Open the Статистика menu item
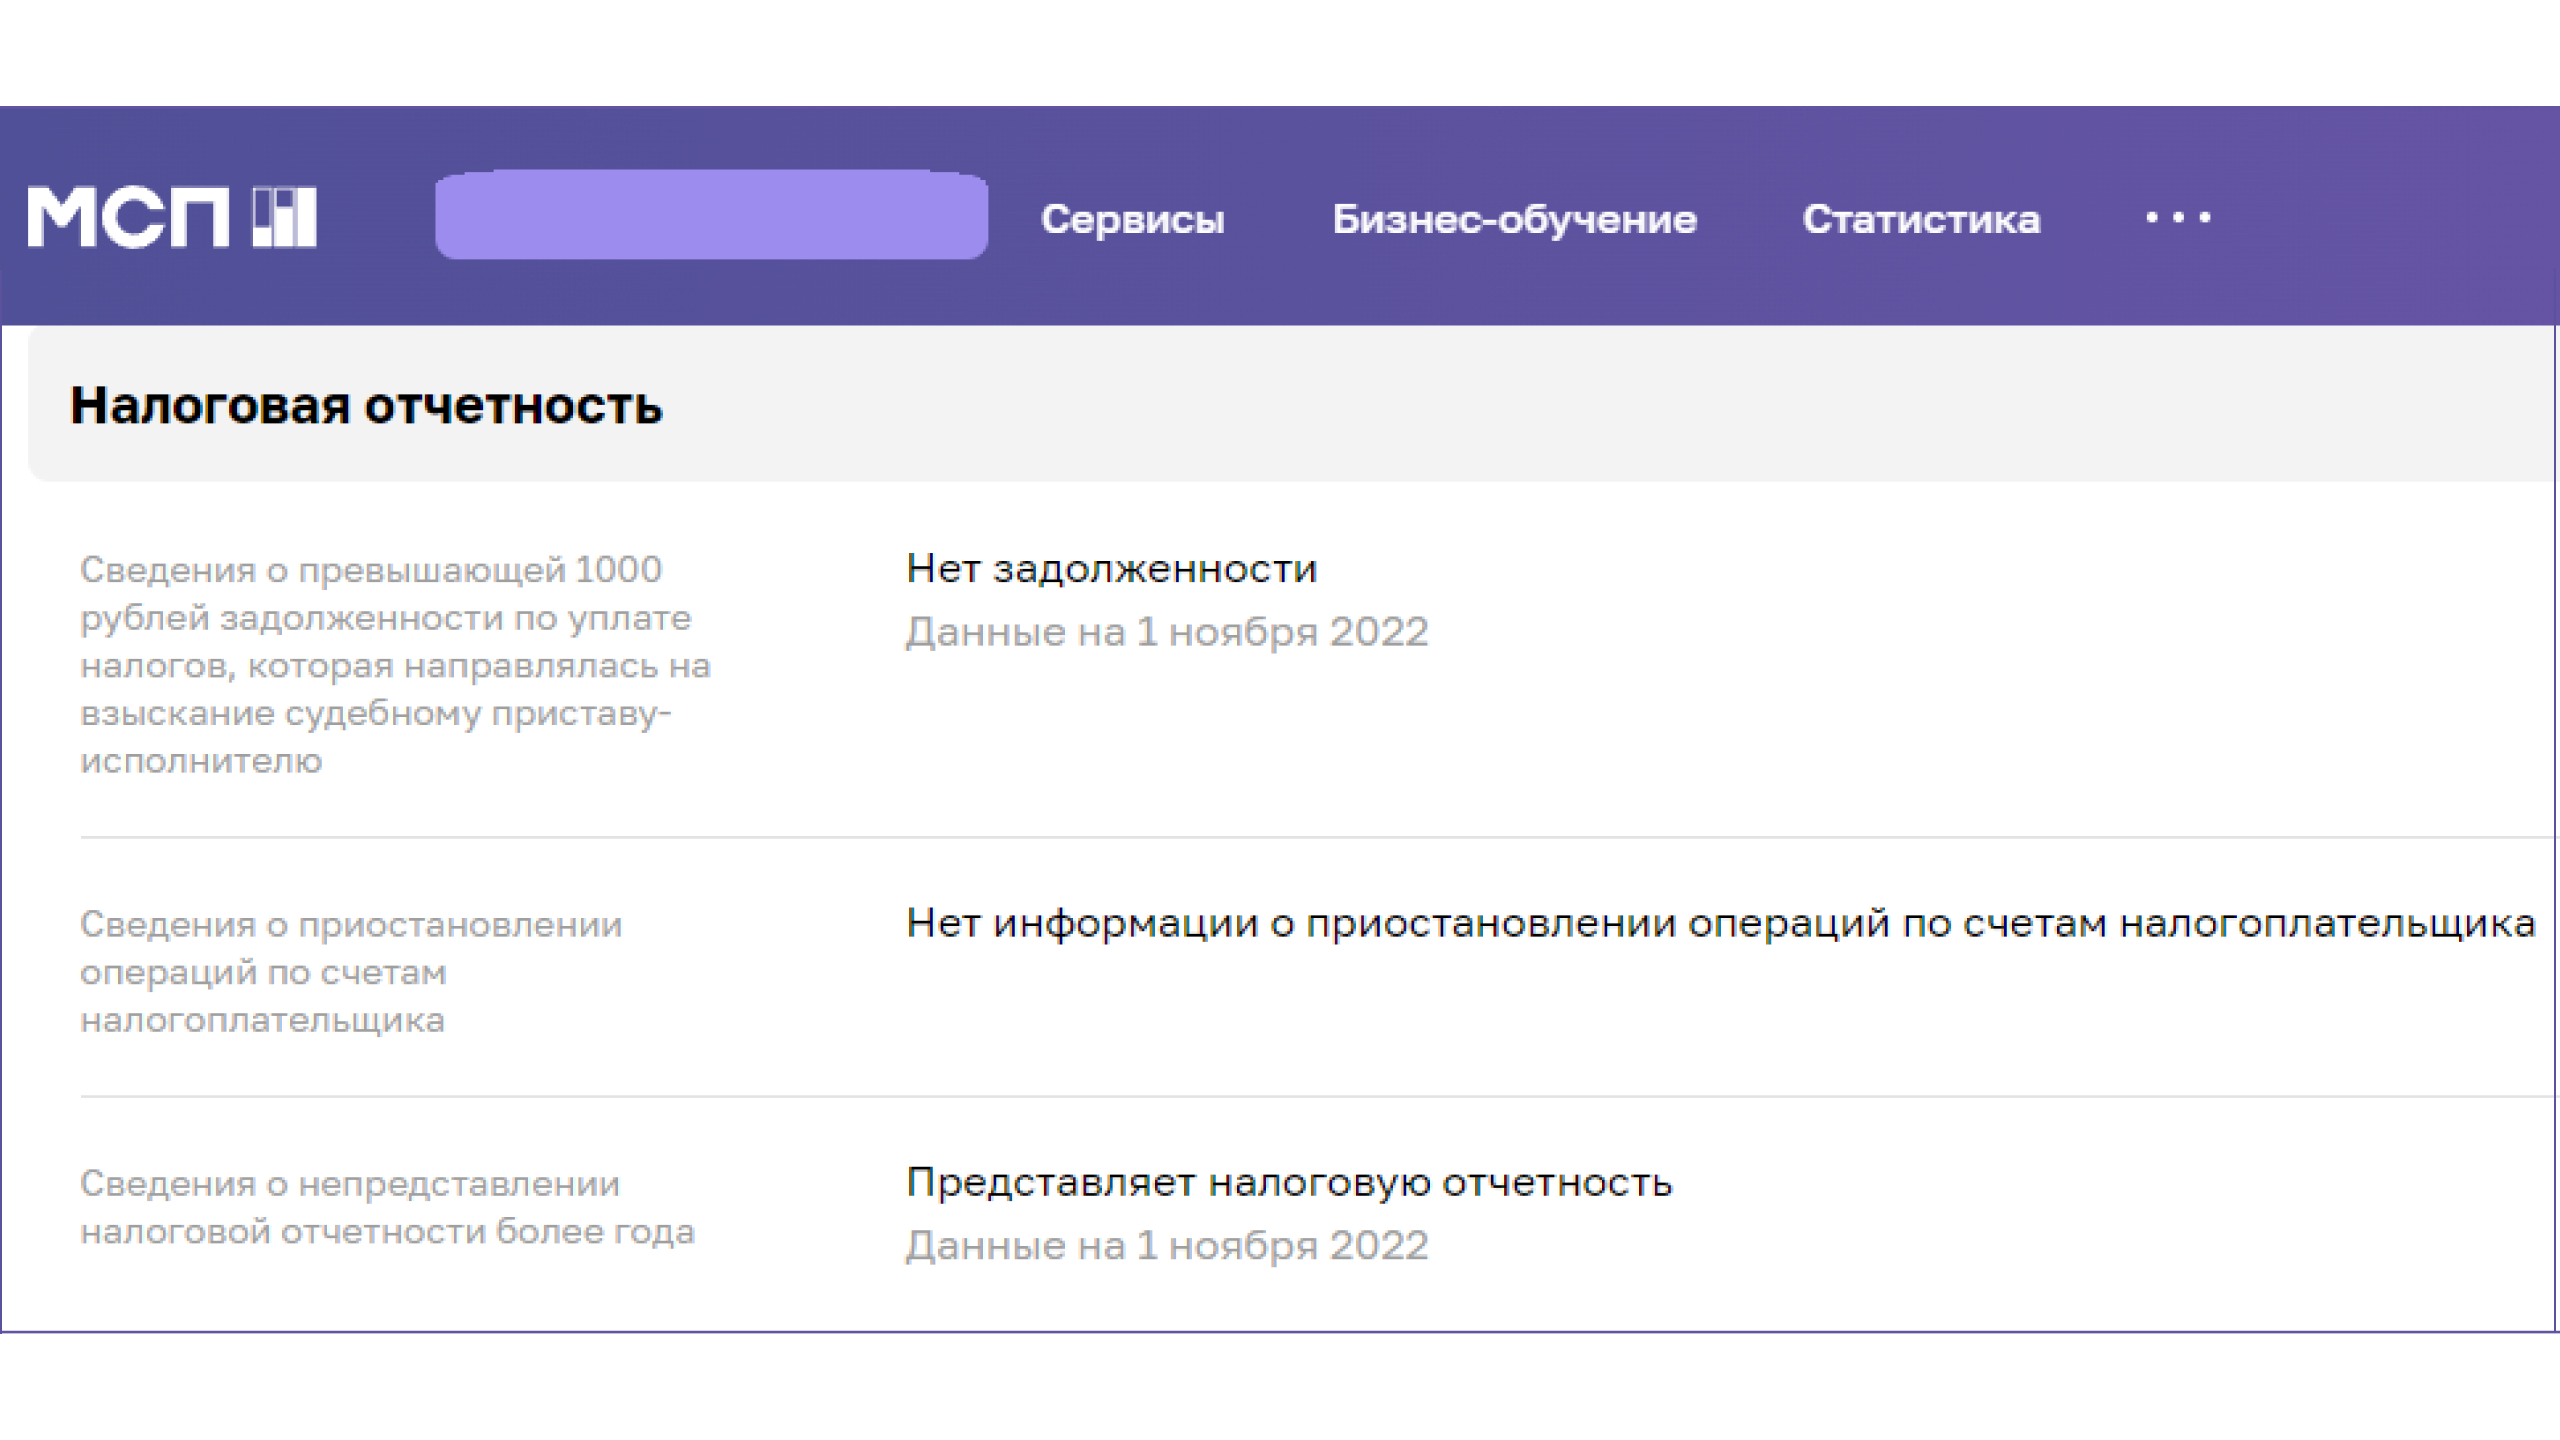This screenshot has width=2560, height=1440. click(1921, 219)
